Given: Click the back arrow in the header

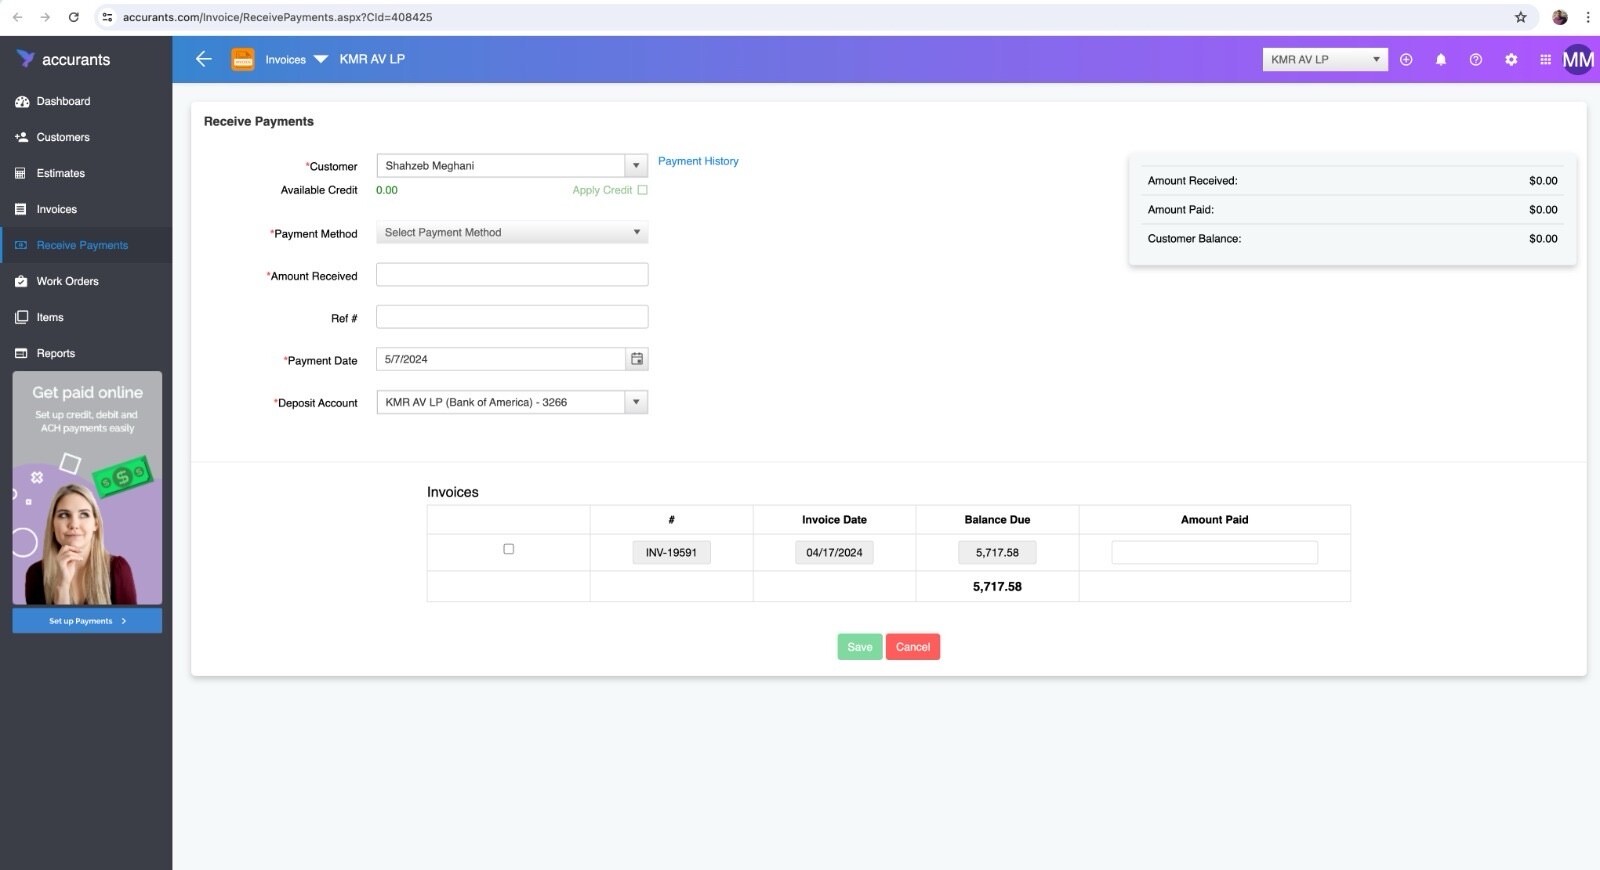Looking at the screenshot, I should pos(203,59).
